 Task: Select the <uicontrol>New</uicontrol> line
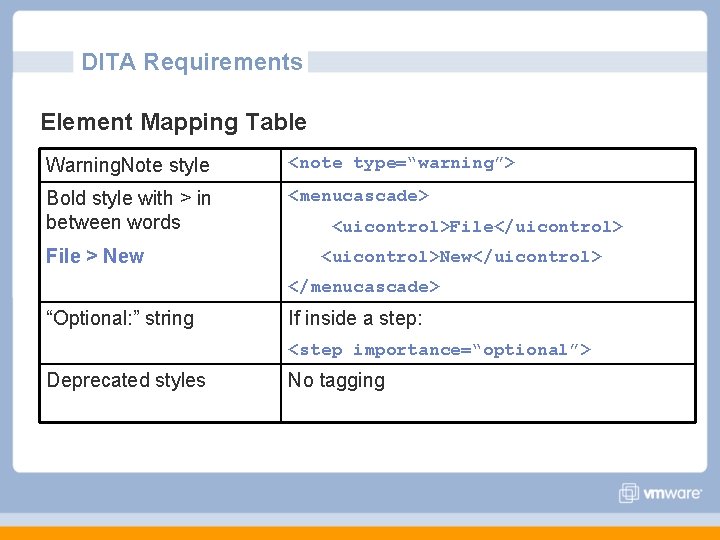(461, 257)
